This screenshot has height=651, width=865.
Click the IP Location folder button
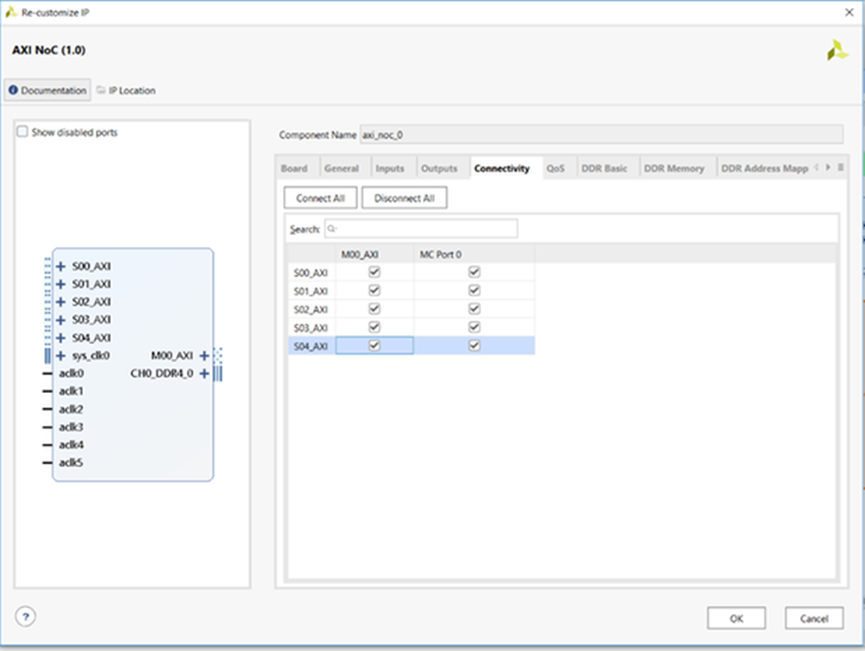pyautogui.click(x=126, y=90)
